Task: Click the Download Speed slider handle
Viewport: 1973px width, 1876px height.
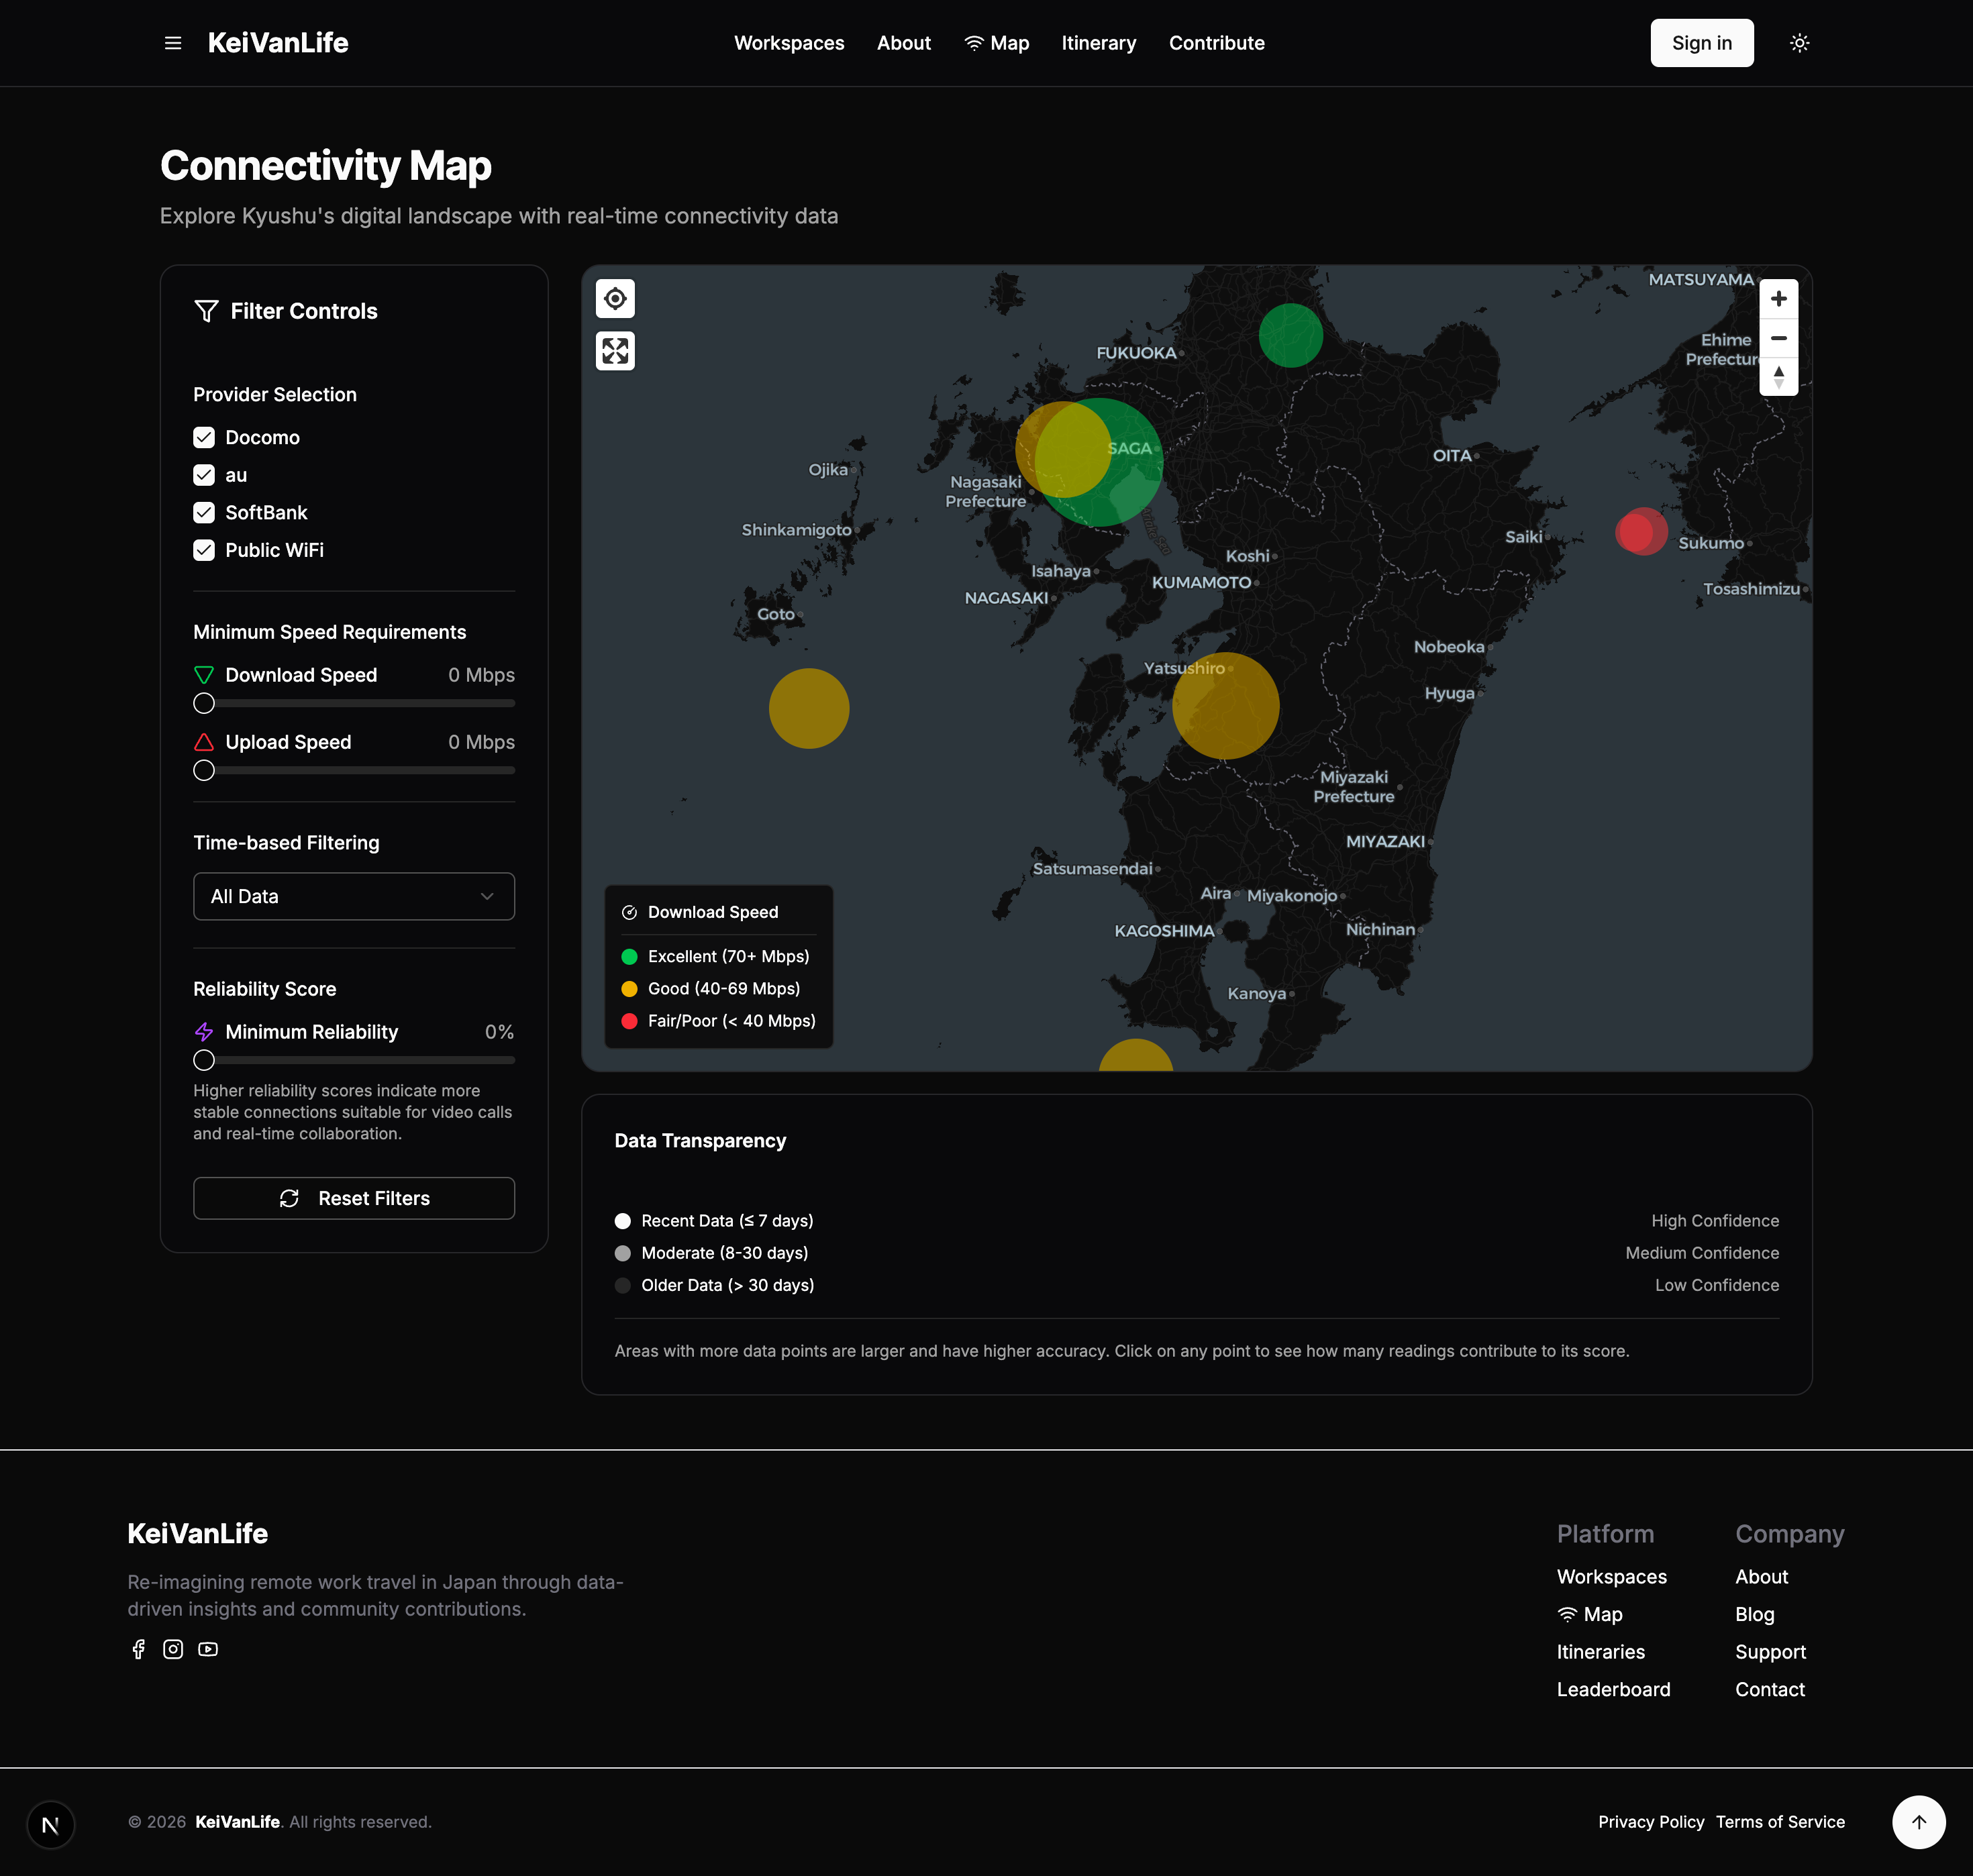Action: [x=204, y=703]
